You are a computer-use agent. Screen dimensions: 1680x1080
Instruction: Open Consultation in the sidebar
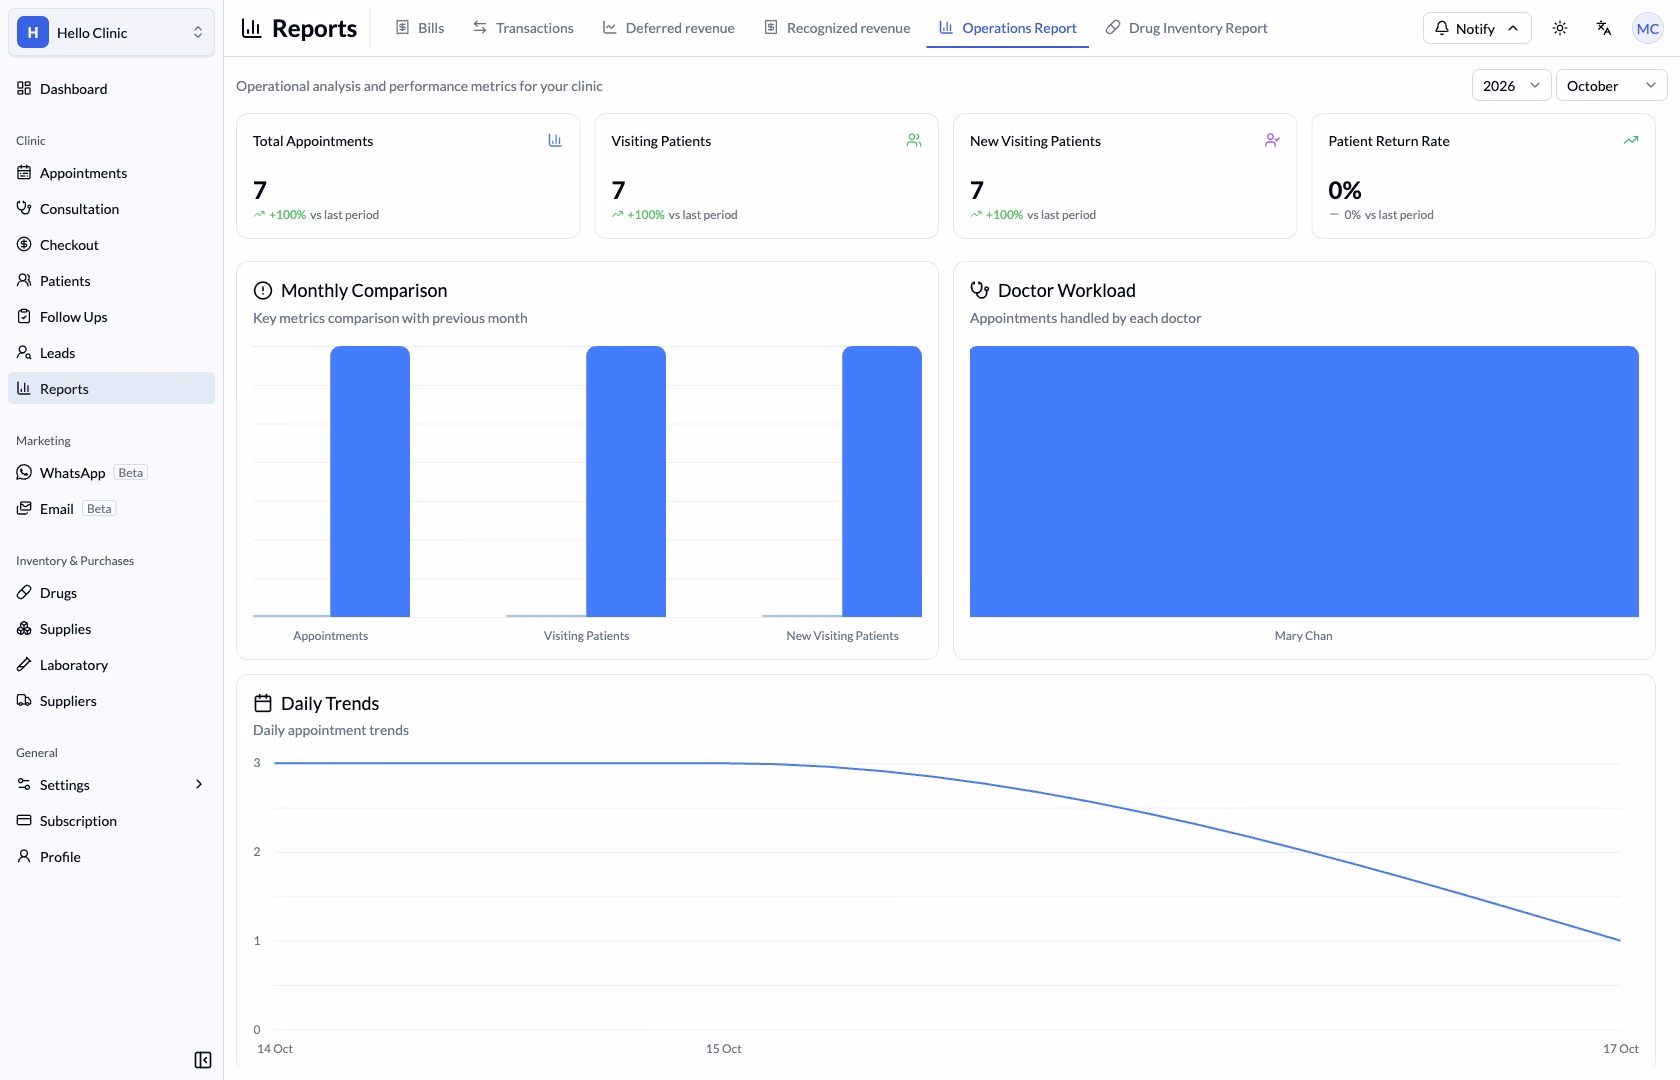point(111,209)
